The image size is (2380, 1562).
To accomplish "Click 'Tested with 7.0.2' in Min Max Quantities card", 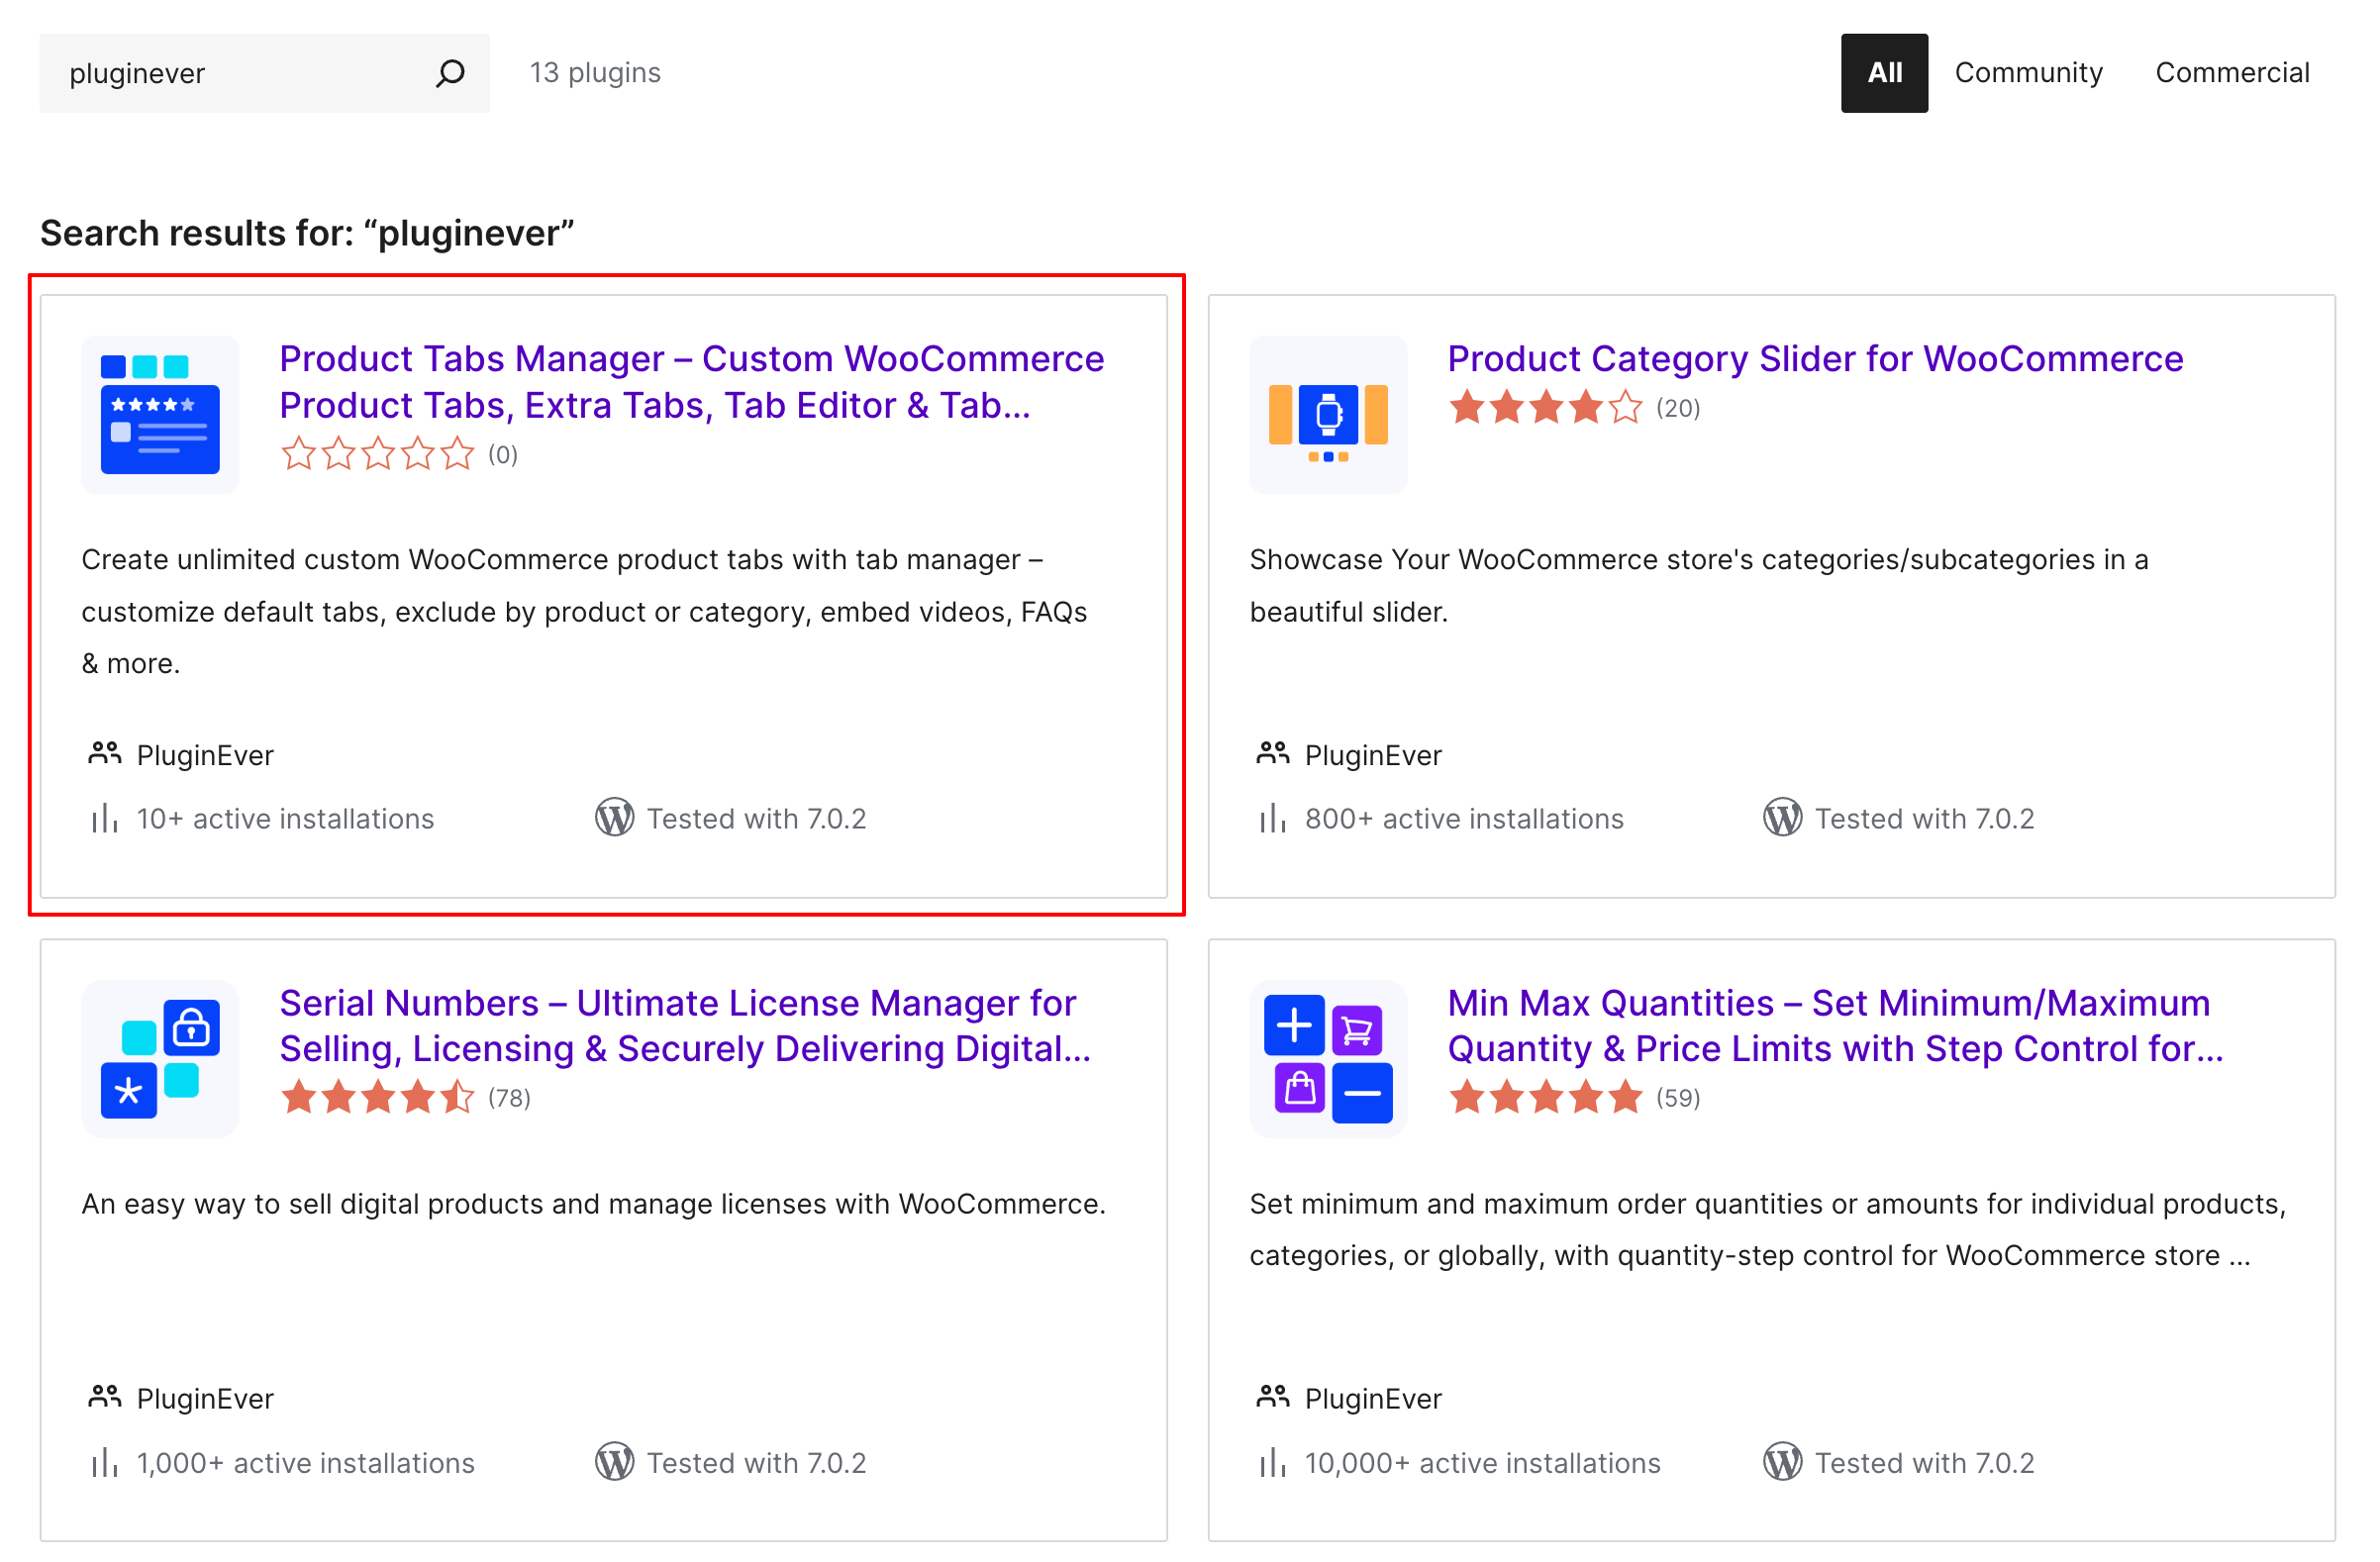I will [x=1924, y=1463].
